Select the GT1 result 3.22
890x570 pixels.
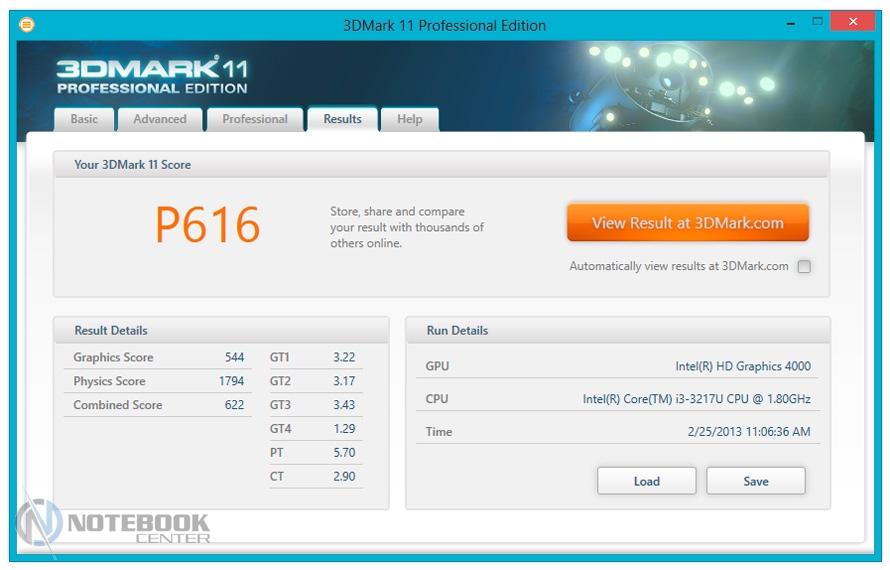point(344,357)
